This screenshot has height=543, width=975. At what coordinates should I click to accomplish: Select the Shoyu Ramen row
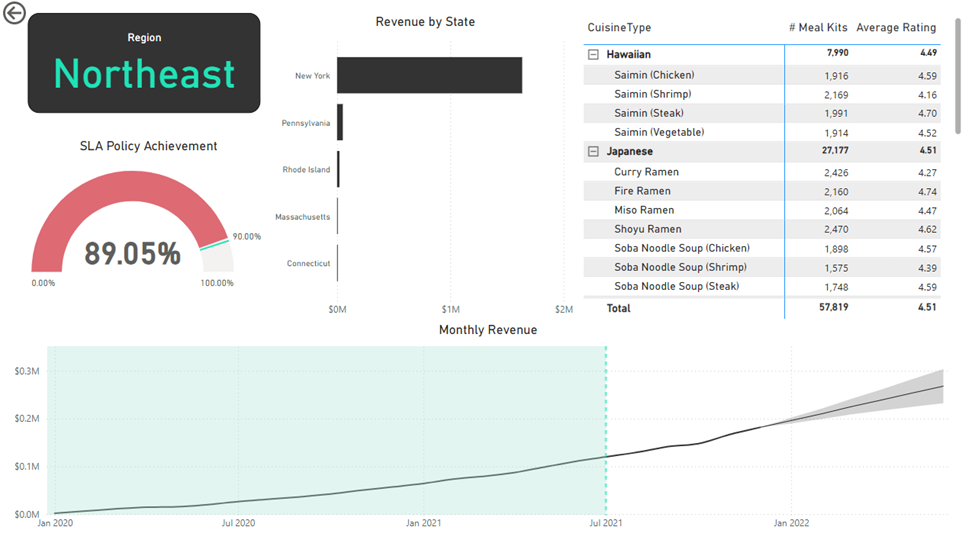coord(647,229)
